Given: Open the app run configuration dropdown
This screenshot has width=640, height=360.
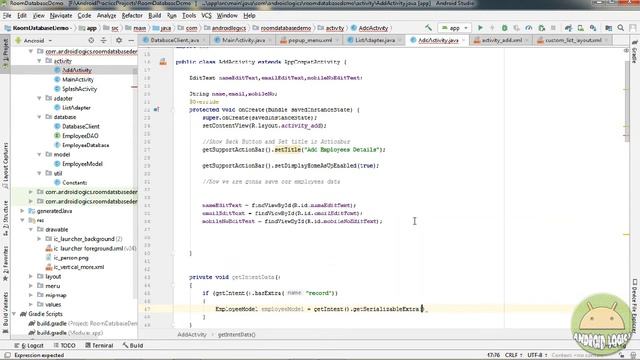Looking at the screenshot, I should (x=454, y=28).
